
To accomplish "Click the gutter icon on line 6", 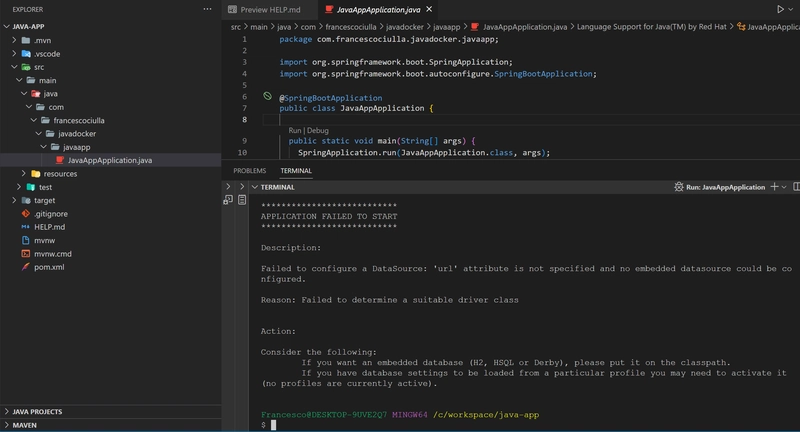I will (x=267, y=96).
